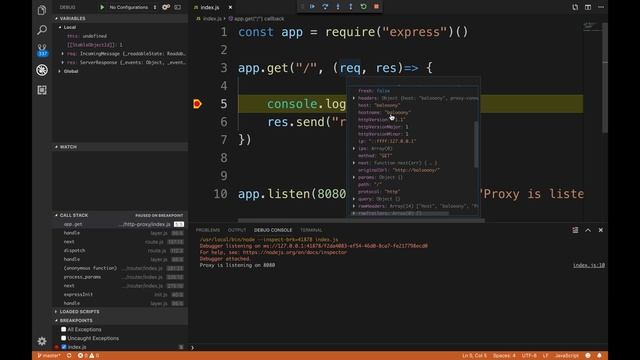Screen dimensions: 640x360
Task: Click app.get callback in breadcrumb
Action: (256, 19)
